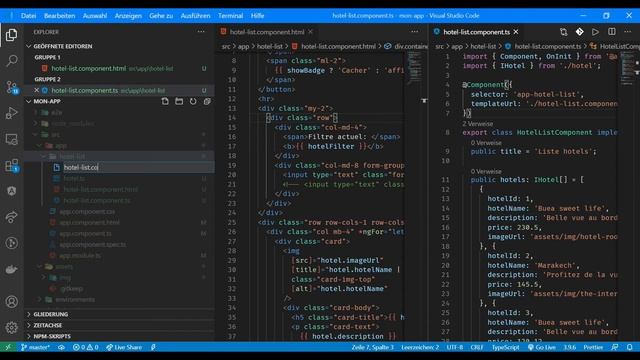Collapse the MON-APP folder section
The image size is (640, 360).
29,101
